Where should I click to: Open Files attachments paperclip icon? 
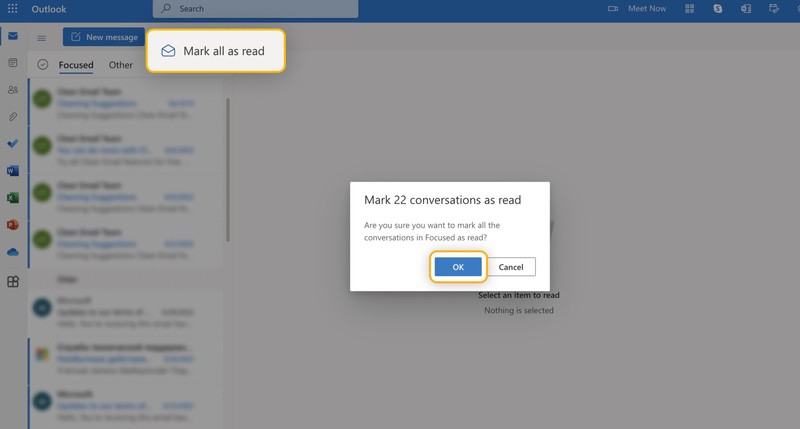point(13,117)
